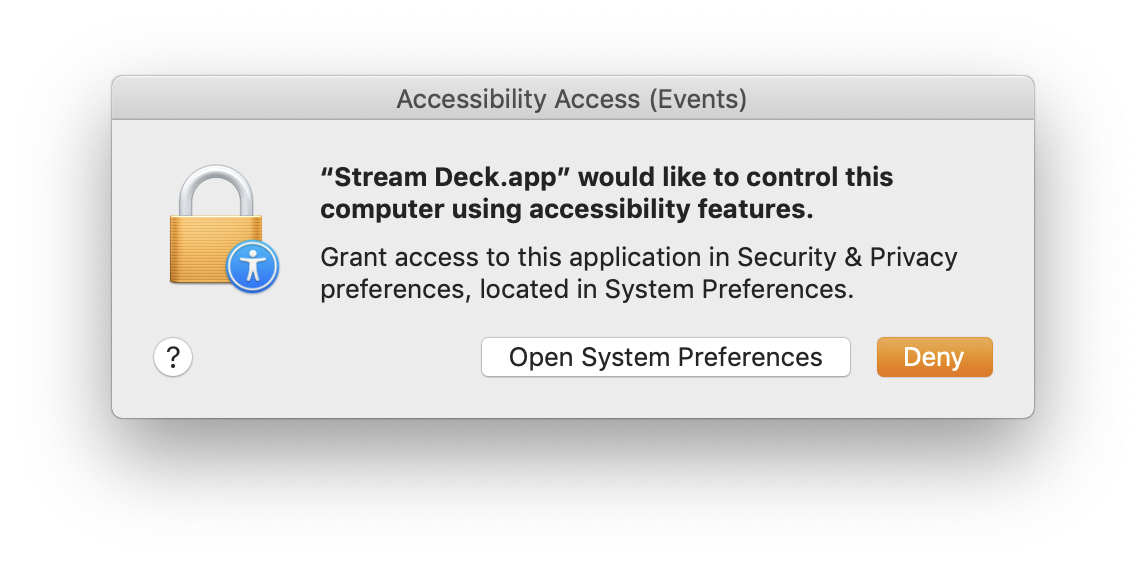Open System Preferences from the dialog

(666, 357)
